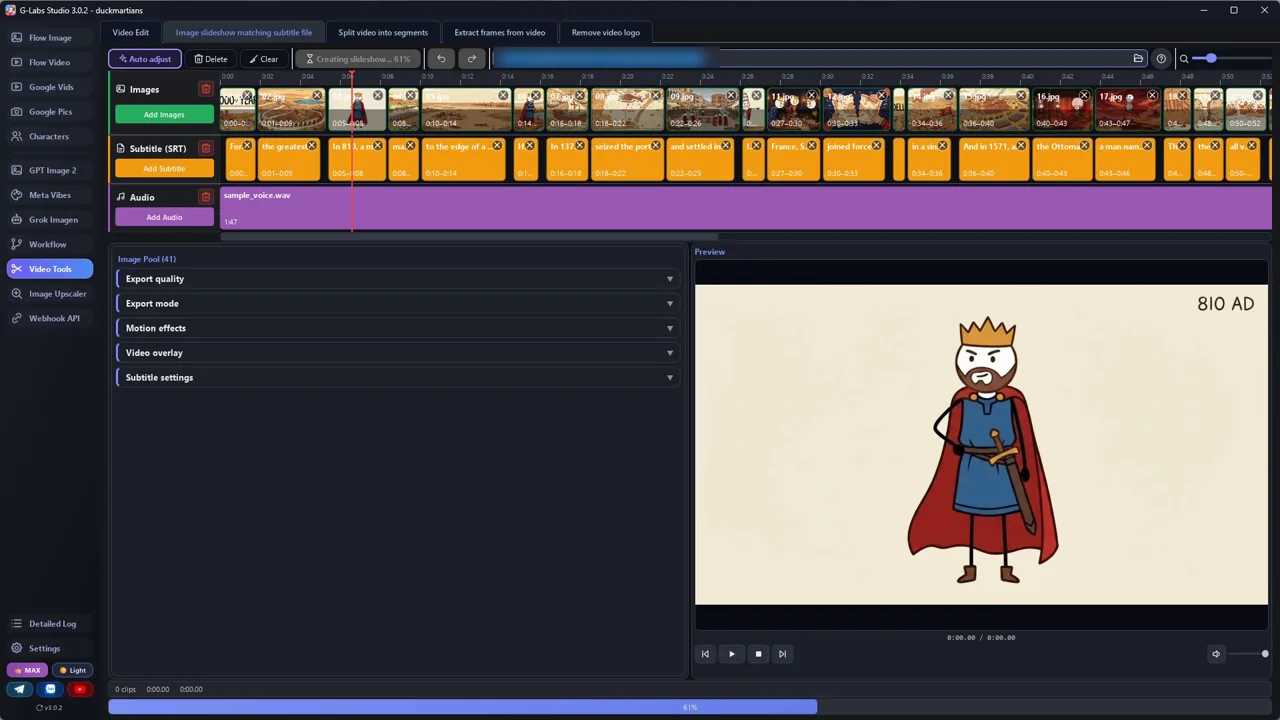The image size is (1280, 720).
Task: Redo the last timeline action
Action: click(x=472, y=59)
